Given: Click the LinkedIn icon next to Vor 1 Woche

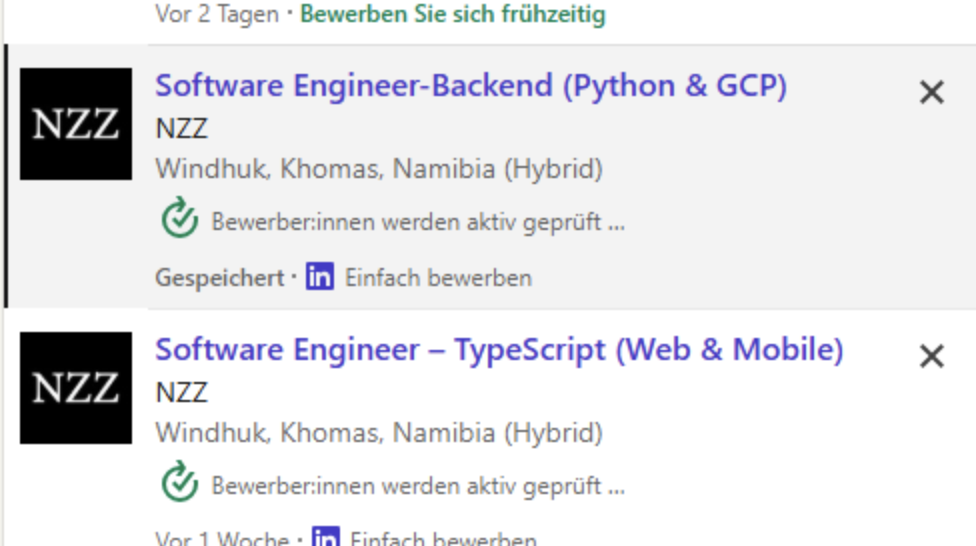Looking at the screenshot, I should (325, 539).
